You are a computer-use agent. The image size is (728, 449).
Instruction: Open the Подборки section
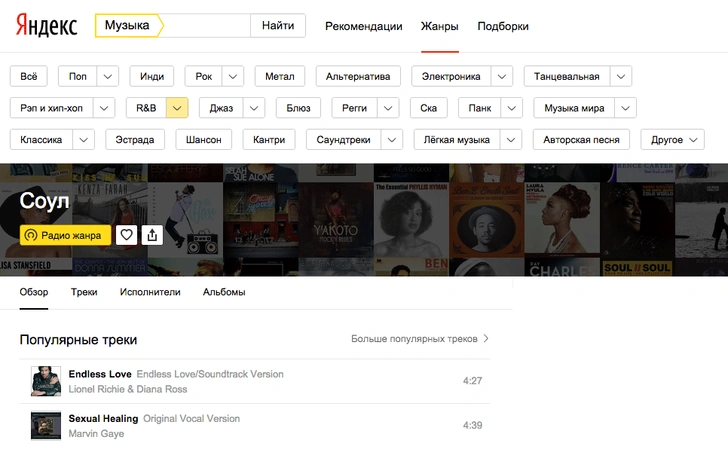[x=503, y=26]
